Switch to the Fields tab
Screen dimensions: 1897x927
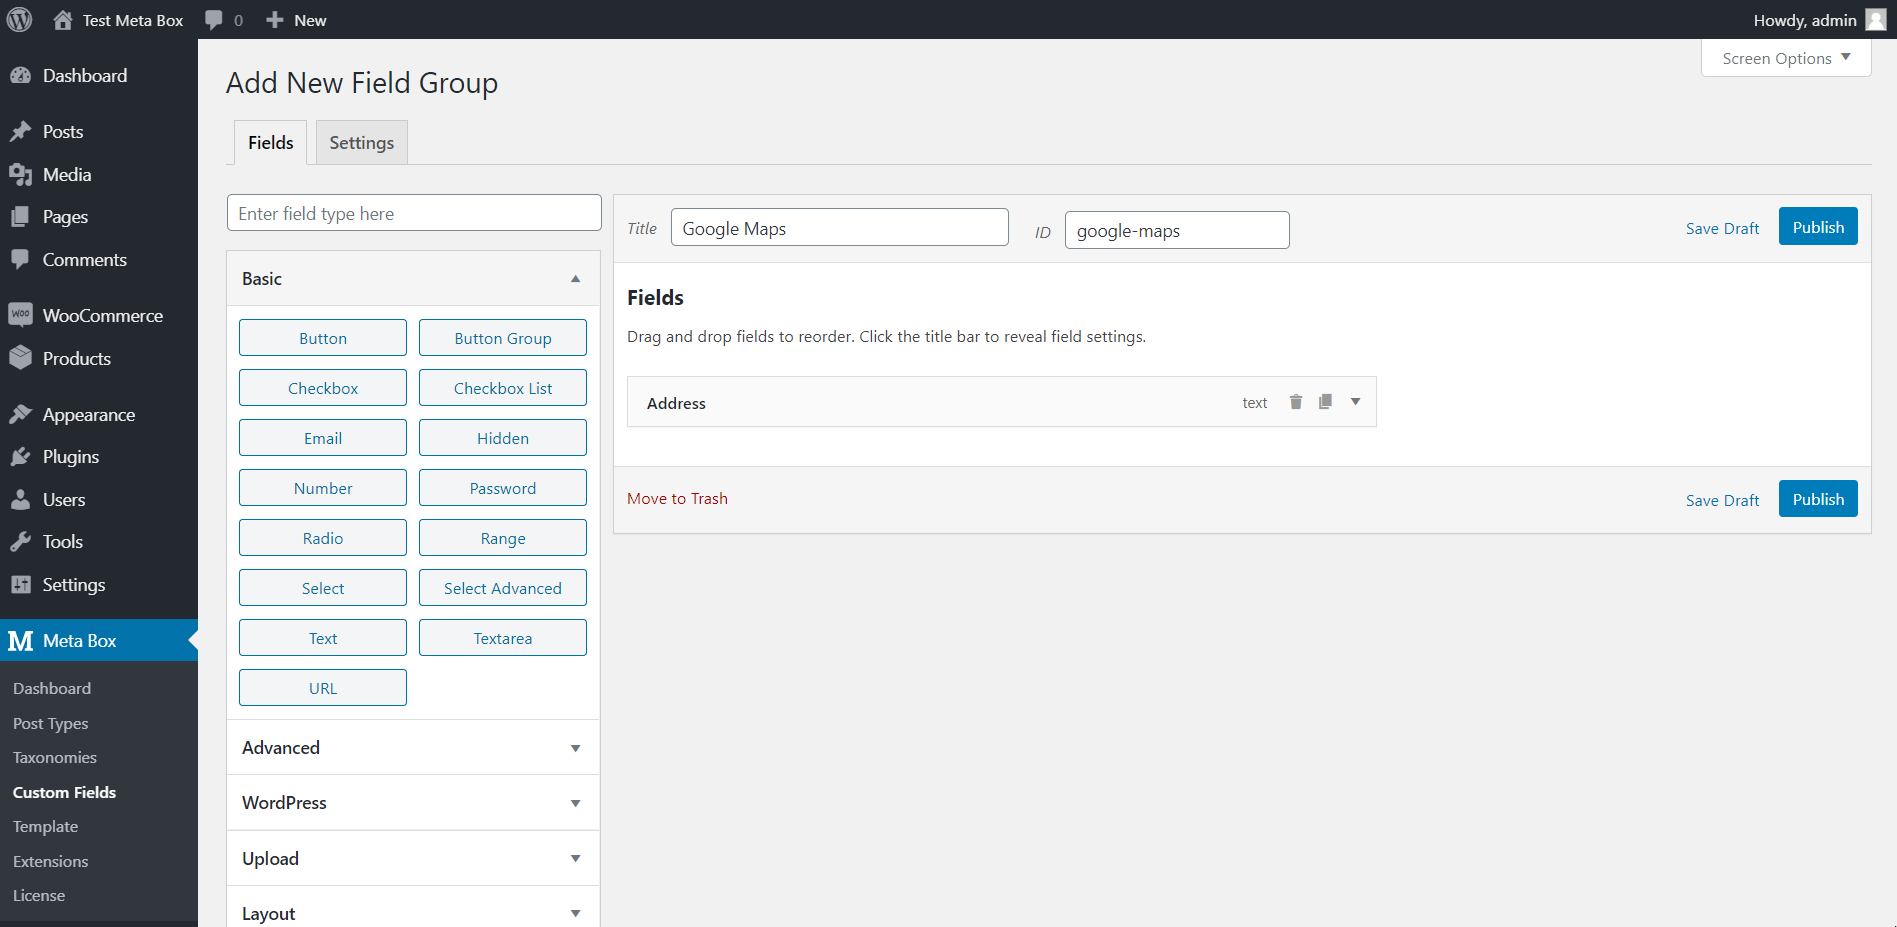pos(271,143)
